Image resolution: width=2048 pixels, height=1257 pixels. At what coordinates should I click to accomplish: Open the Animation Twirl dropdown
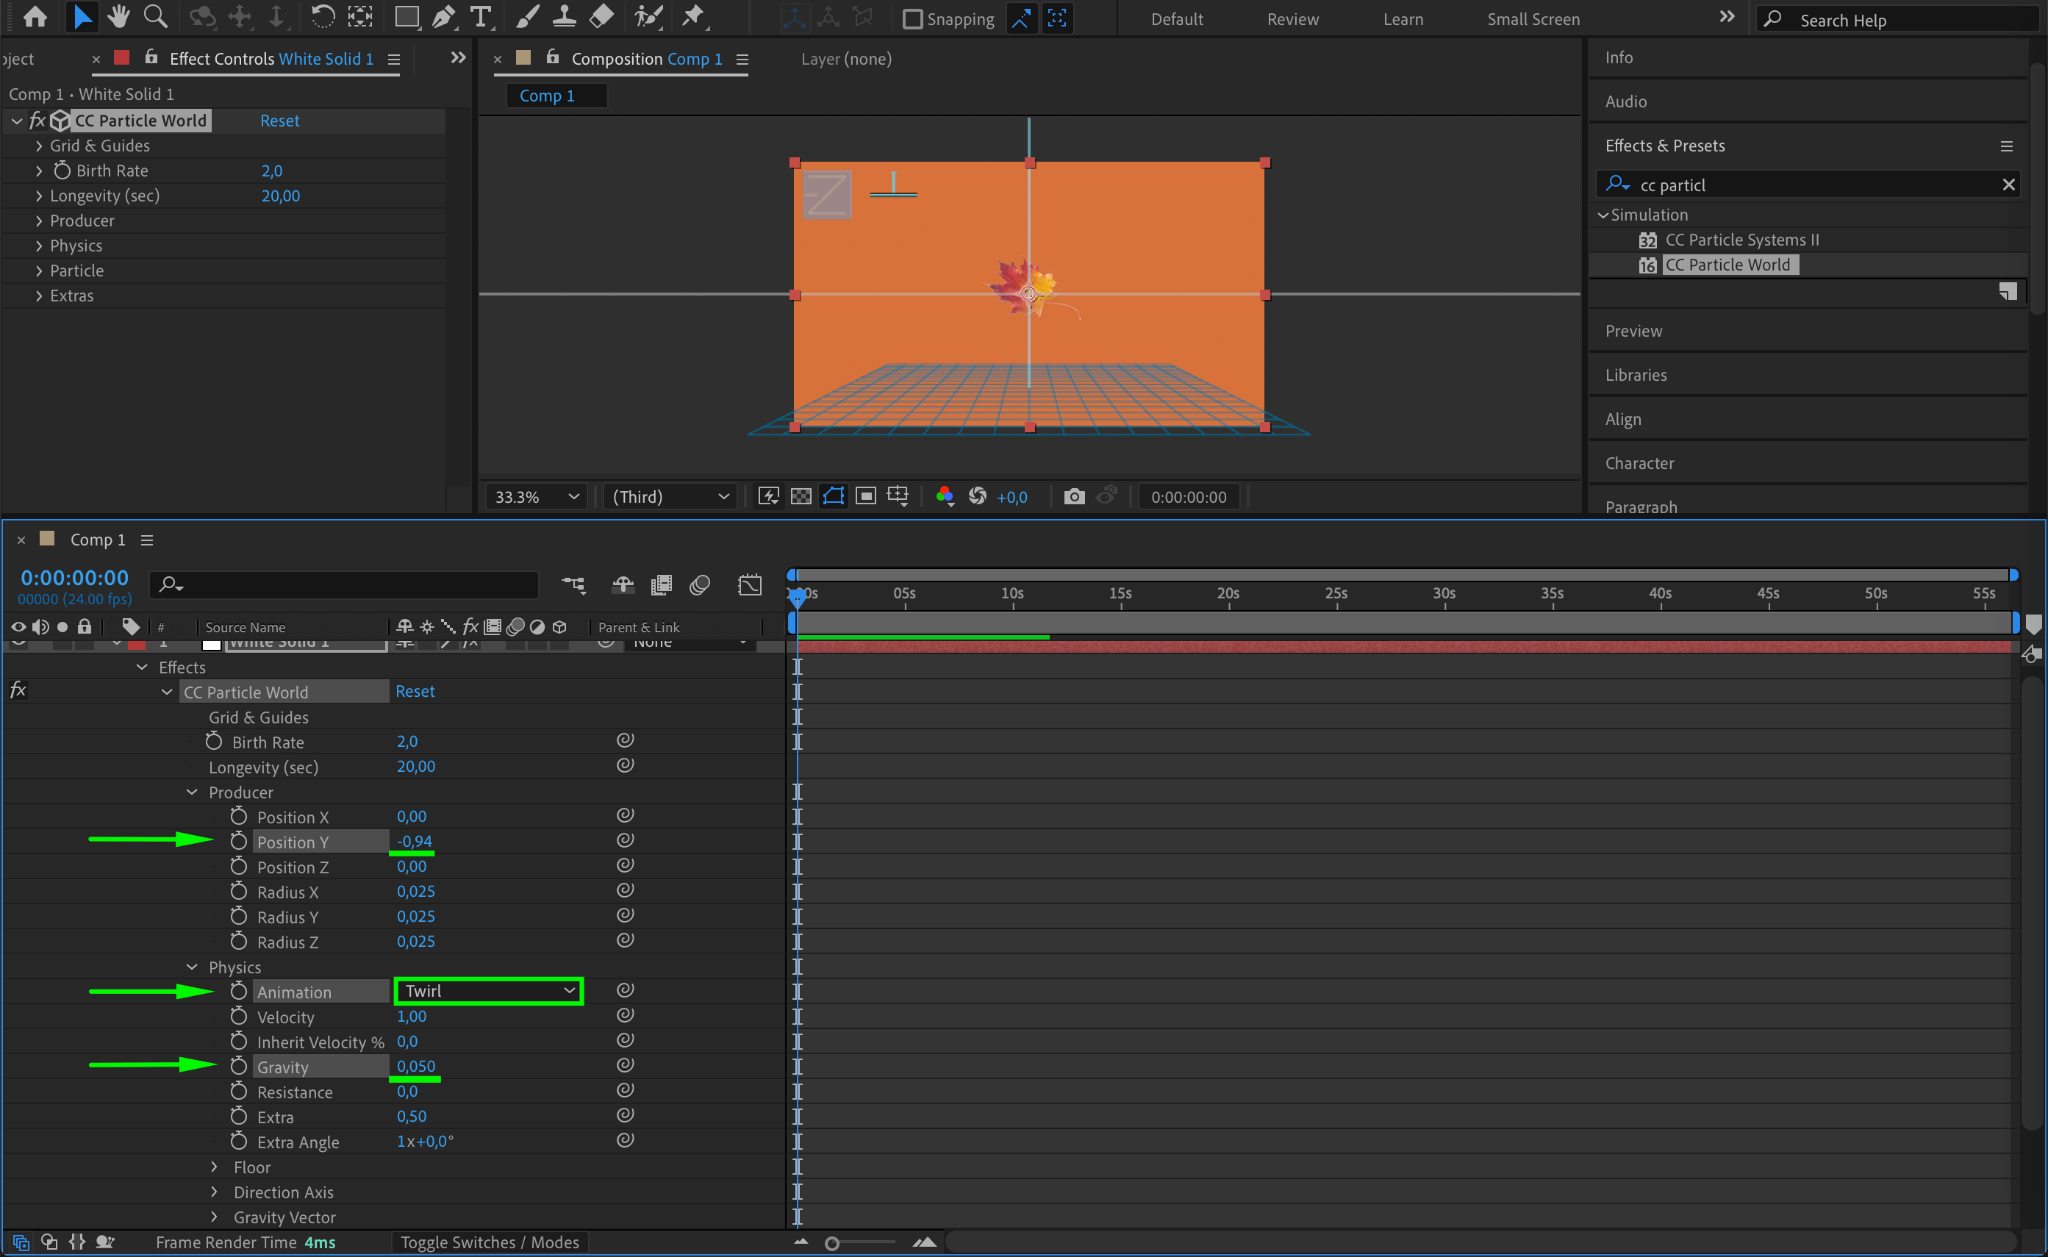(489, 991)
